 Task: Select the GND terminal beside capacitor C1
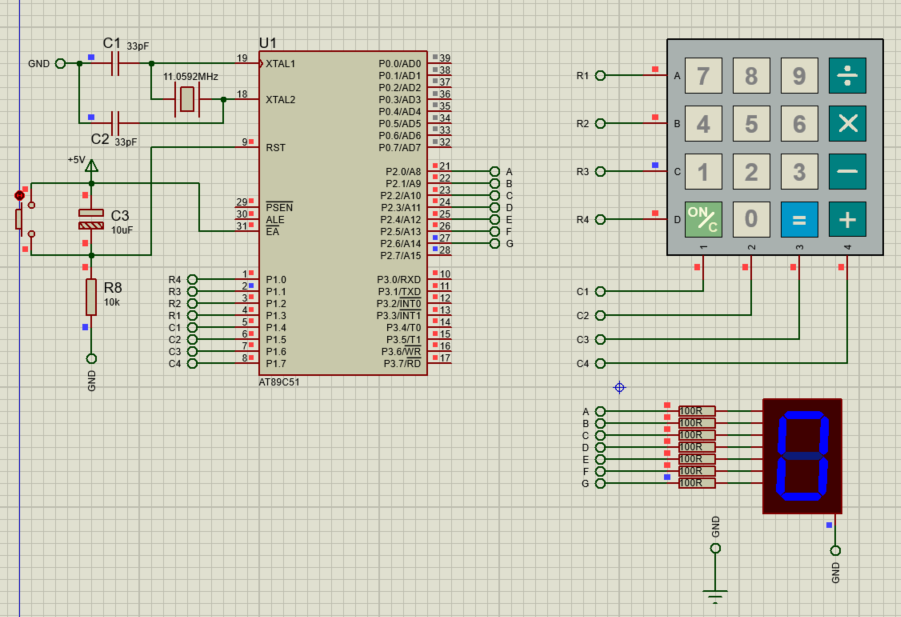tap(61, 62)
